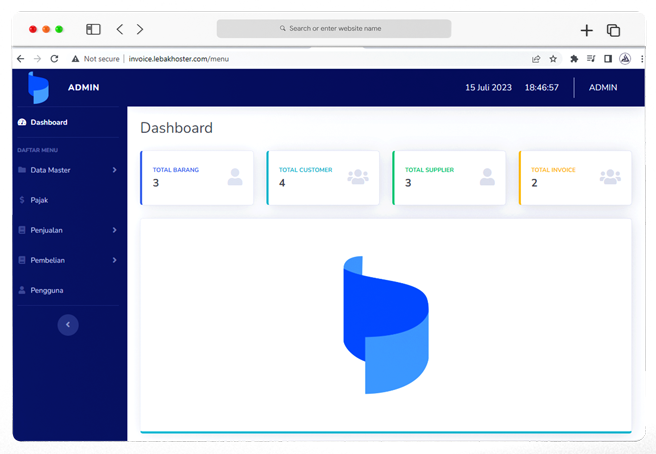
Task: Collapse the sidebar with the round arrow button
Action: (68, 325)
